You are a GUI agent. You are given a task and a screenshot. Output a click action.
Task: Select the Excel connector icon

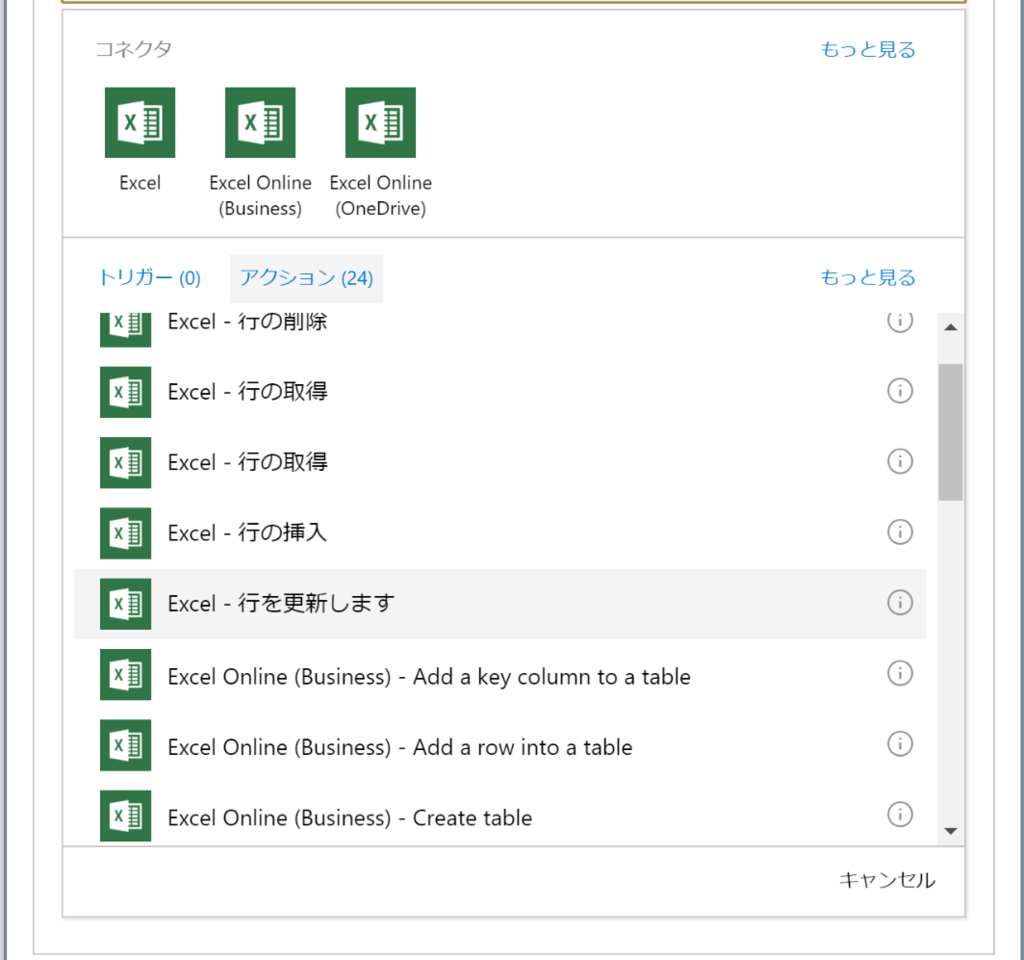140,122
